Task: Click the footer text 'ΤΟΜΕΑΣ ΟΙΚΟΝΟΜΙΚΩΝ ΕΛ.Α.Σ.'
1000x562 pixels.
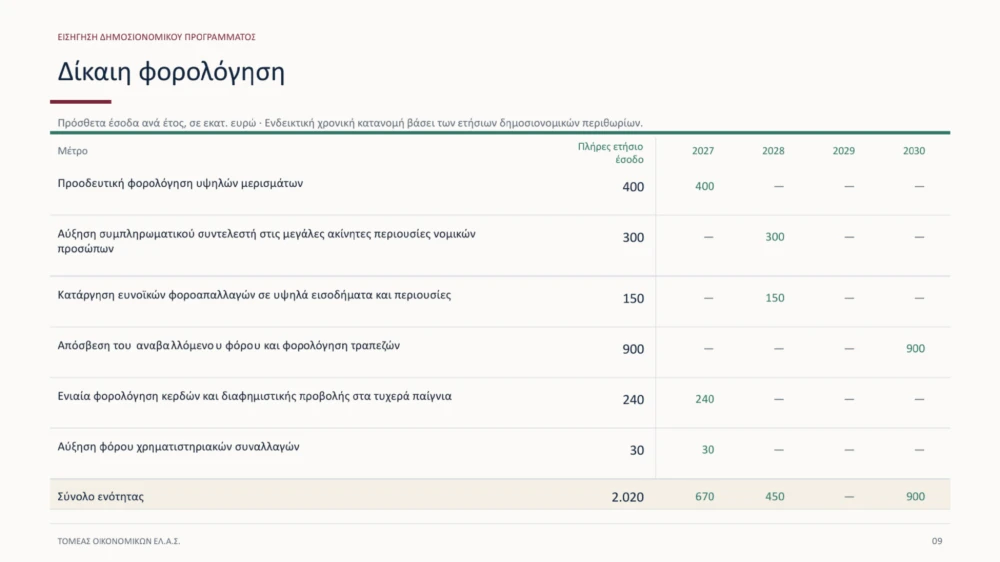Action: [119, 541]
